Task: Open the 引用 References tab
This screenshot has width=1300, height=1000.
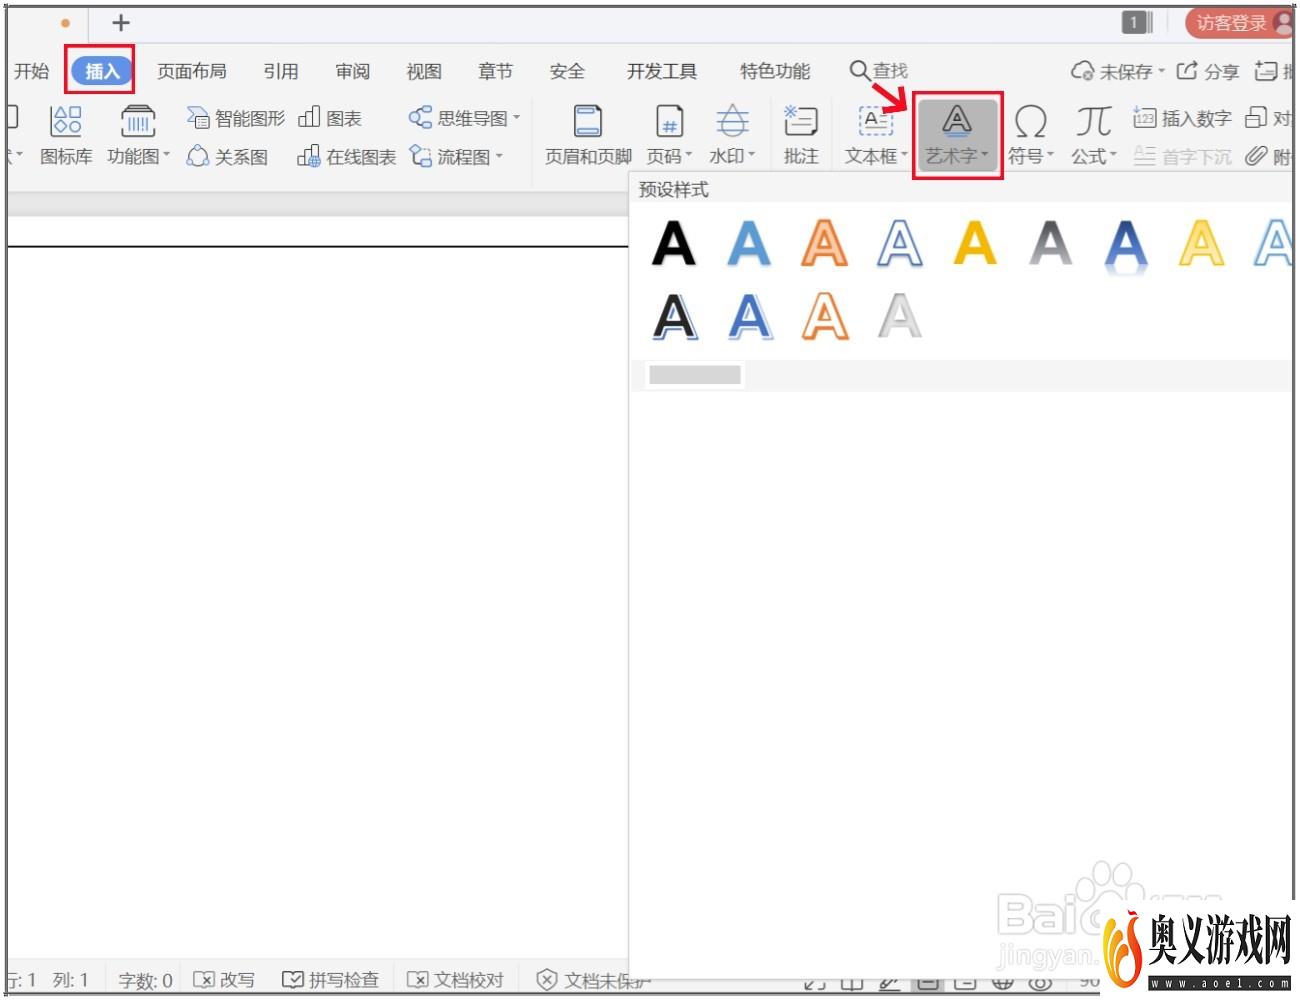Action: (281, 71)
